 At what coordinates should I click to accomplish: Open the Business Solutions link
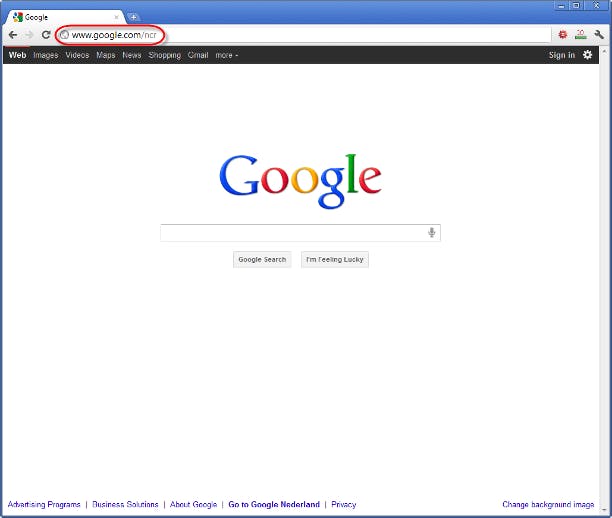[x=125, y=504]
